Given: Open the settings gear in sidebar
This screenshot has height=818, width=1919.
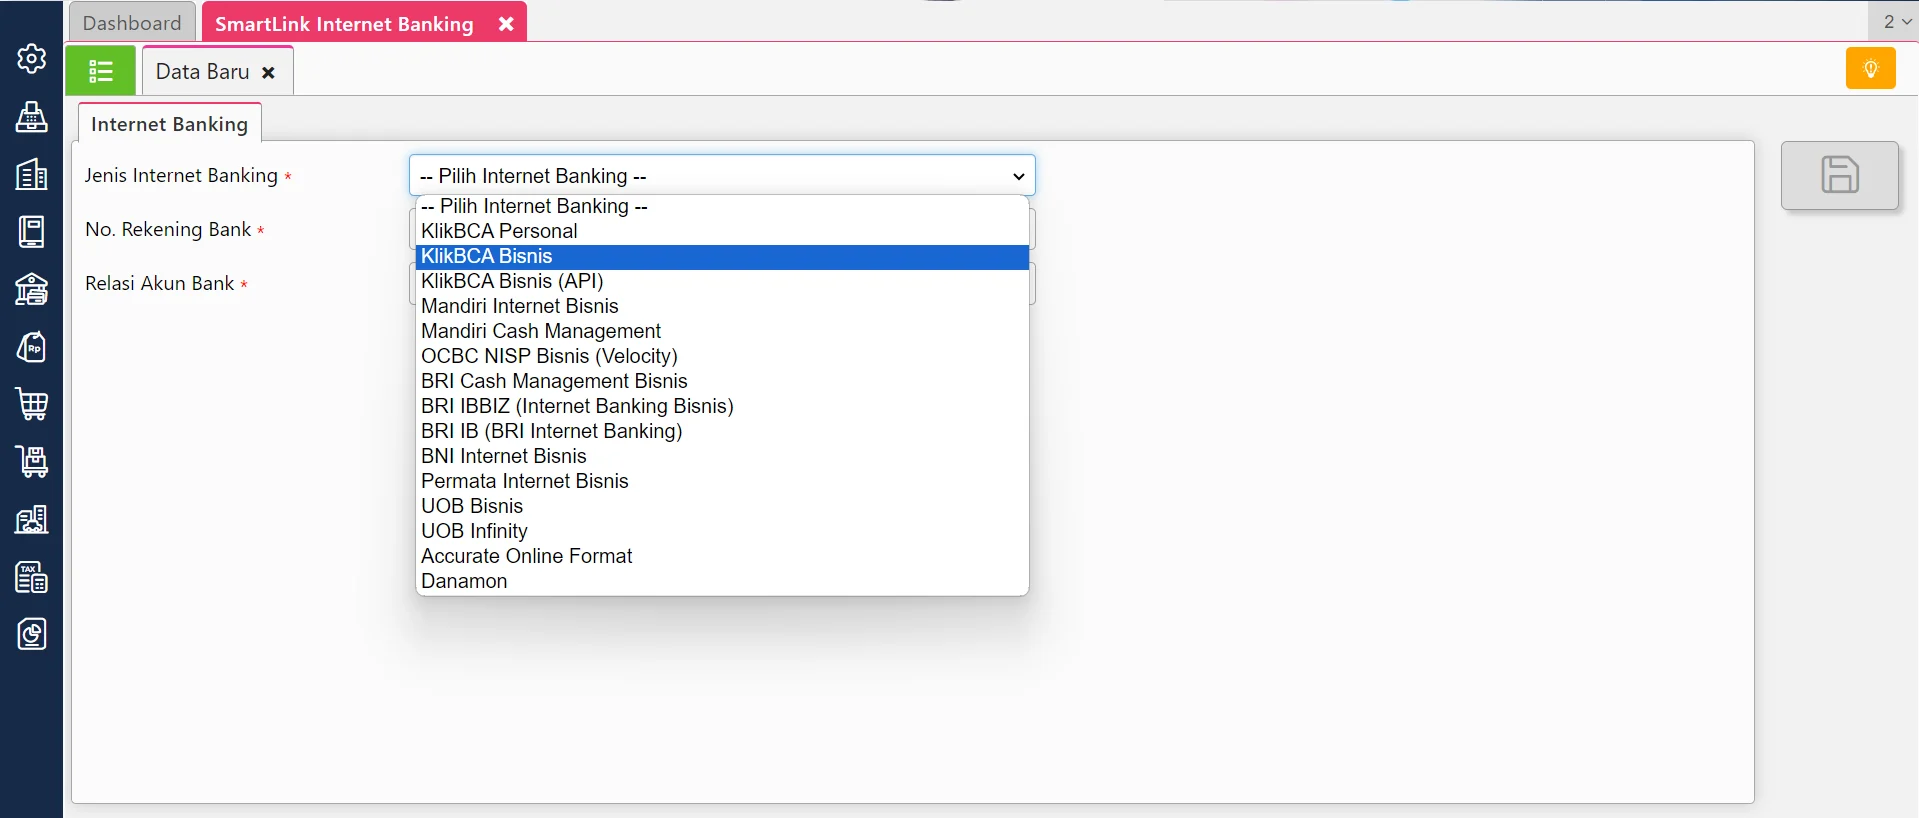Looking at the screenshot, I should pyautogui.click(x=31, y=59).
